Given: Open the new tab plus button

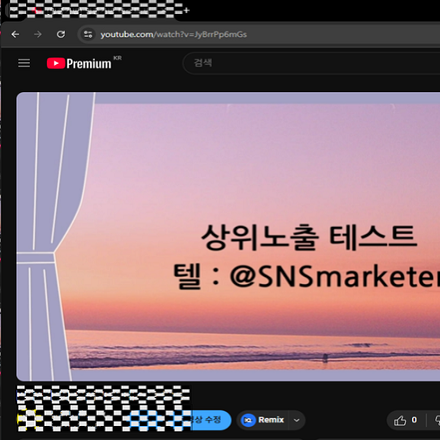Looking at the screenshot, I should 186,10.
